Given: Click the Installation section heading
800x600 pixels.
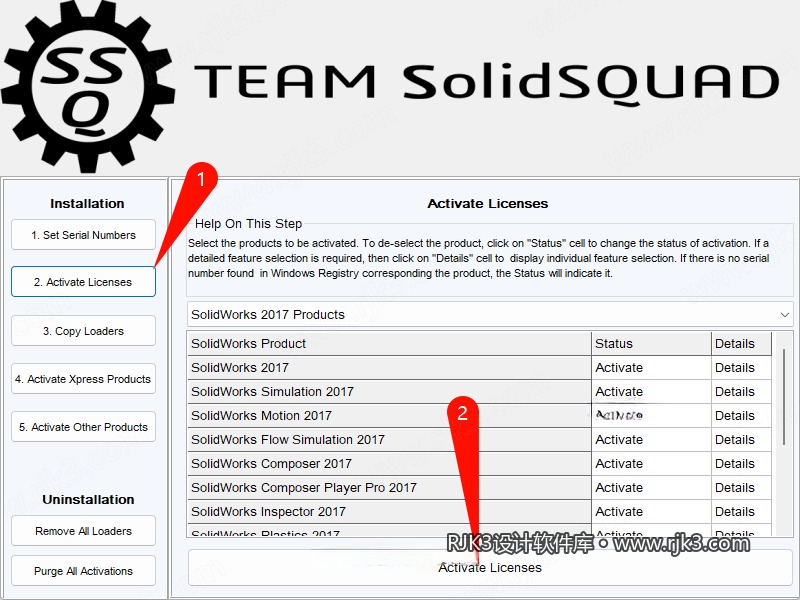Looking at the screenshot, I should pyautogui.click(x=87, y=204).
